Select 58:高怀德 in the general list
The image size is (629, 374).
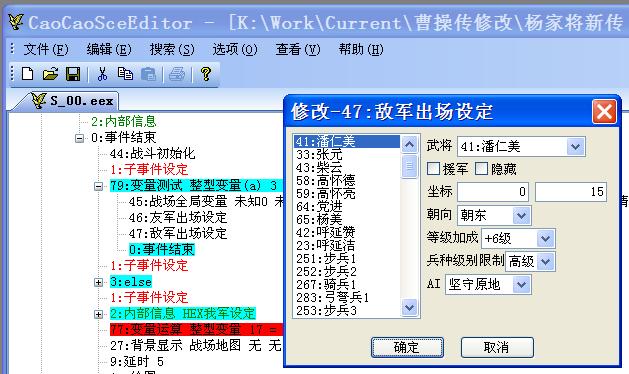click(326, 181)
